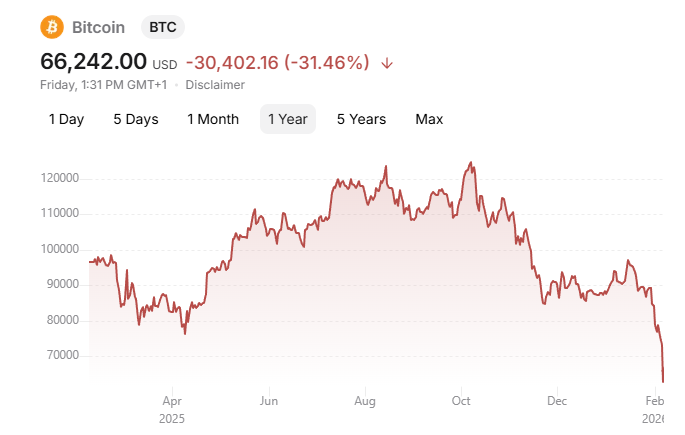The width and height of the screenshot is (685, 435).
Task: Click the chart peak near October
Action: (x=471, y=163)
